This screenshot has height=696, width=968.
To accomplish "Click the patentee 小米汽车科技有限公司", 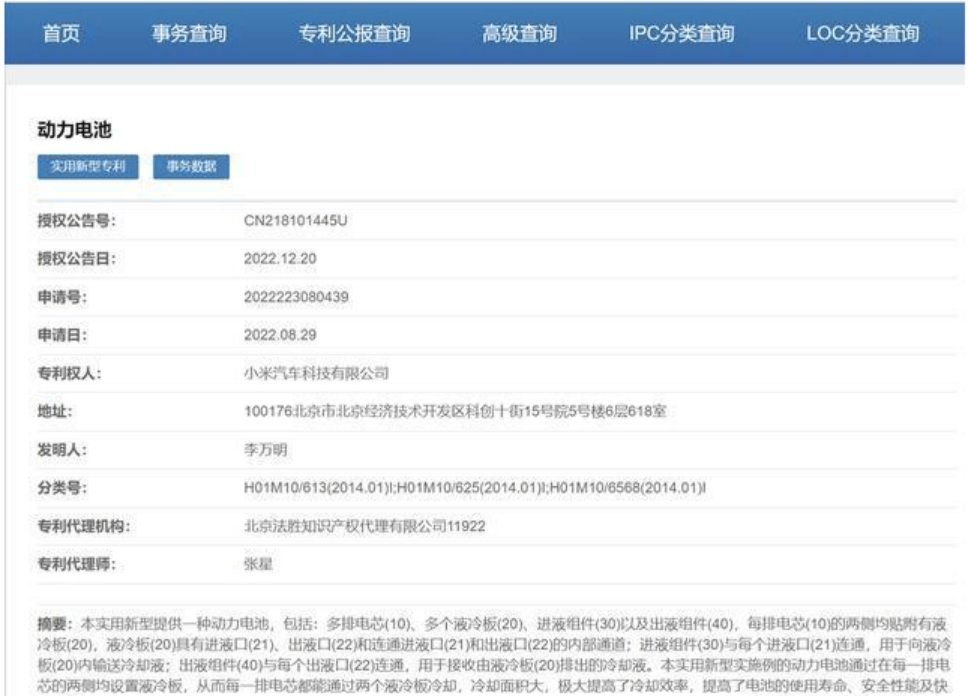I will [316, 373].
